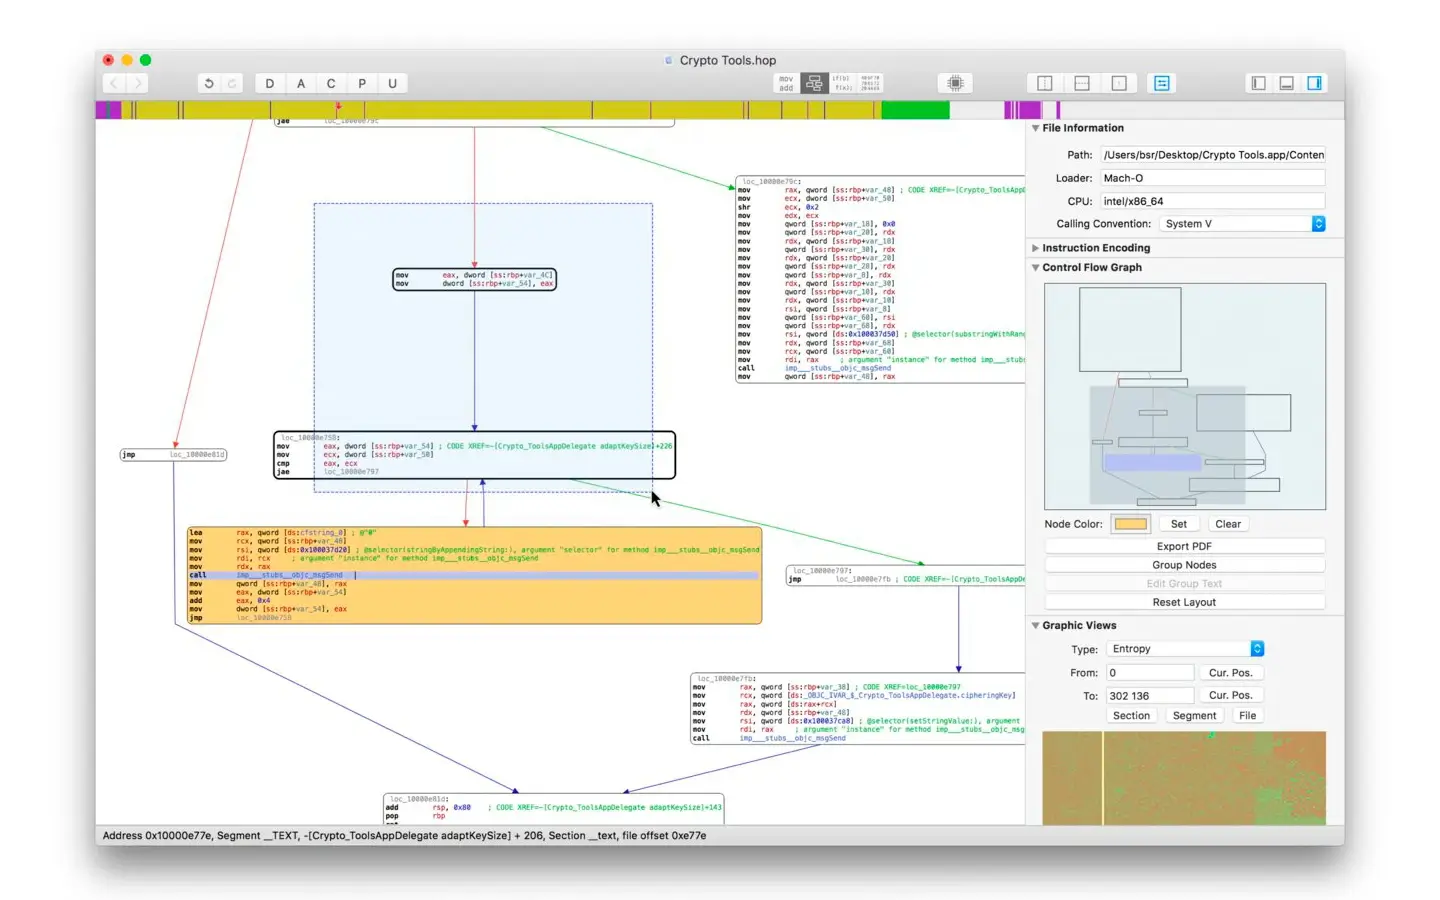Select control flow graph view mode
The image size is (1440, 900).
pos(815,84)
